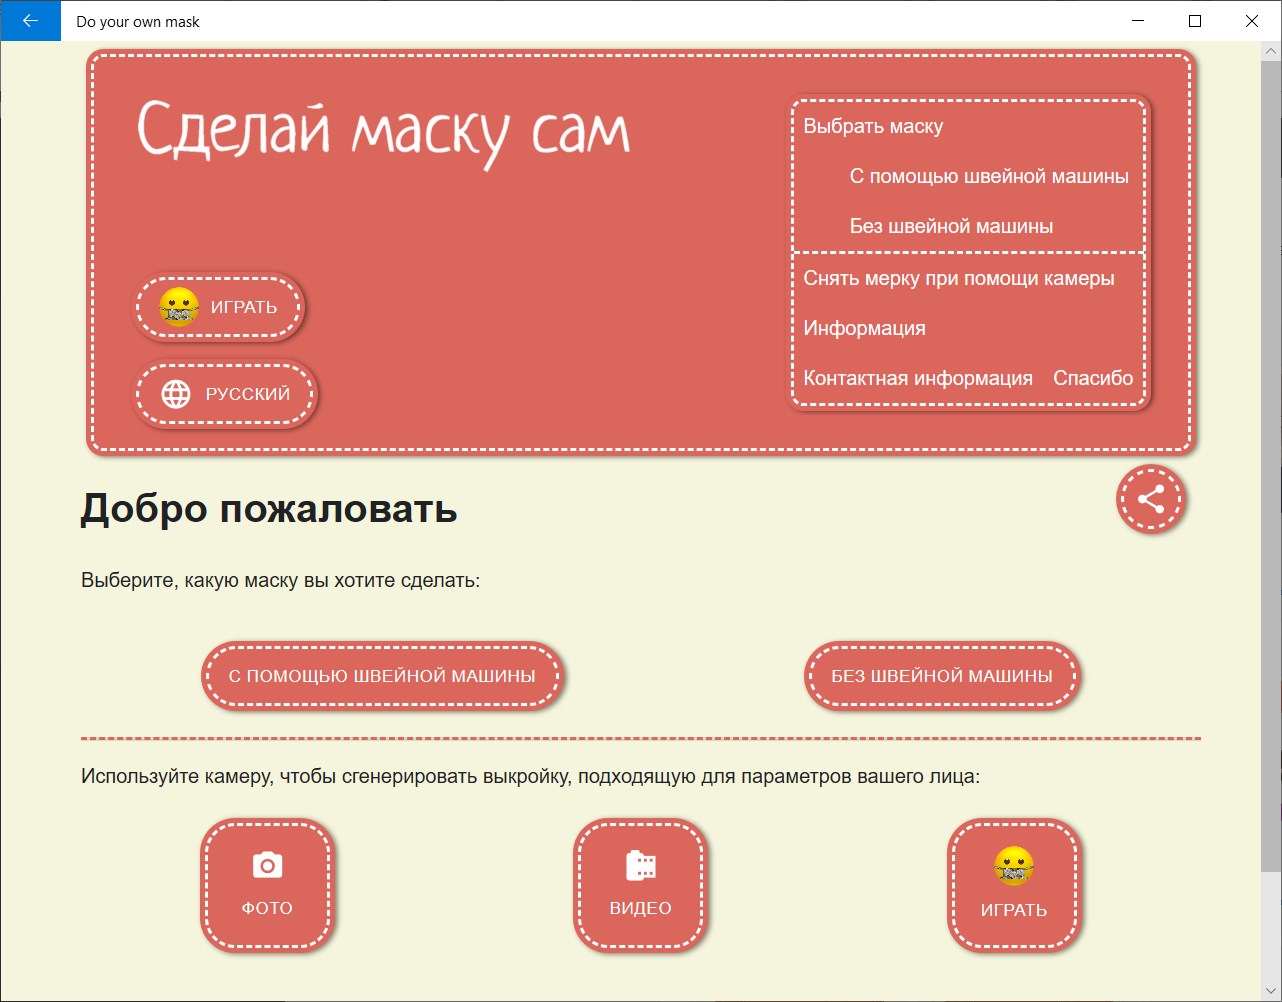1282x1002 pixels.
Task: Click the scrollbar up arrow
Action: (1271, 50)
